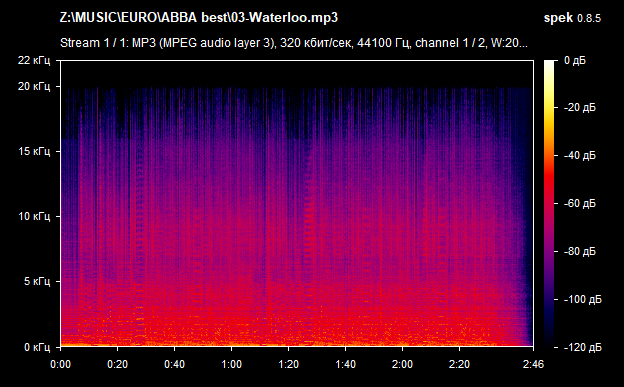Click the '5 кГц' frequency axis label
This screenshot has width=624, height=387.
coord(37,281)
